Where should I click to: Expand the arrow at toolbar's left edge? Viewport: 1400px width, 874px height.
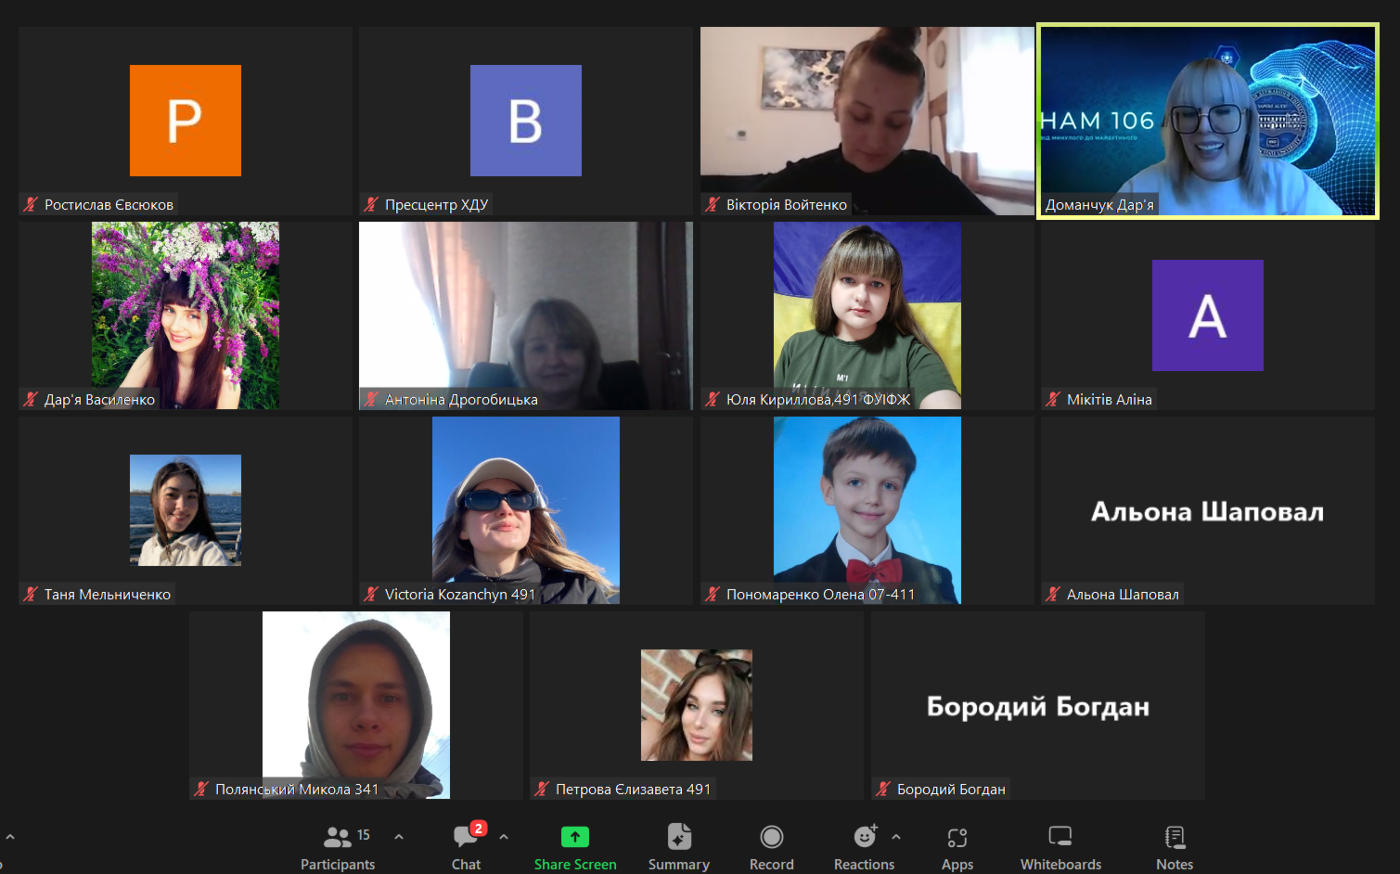tap(10, 837)
